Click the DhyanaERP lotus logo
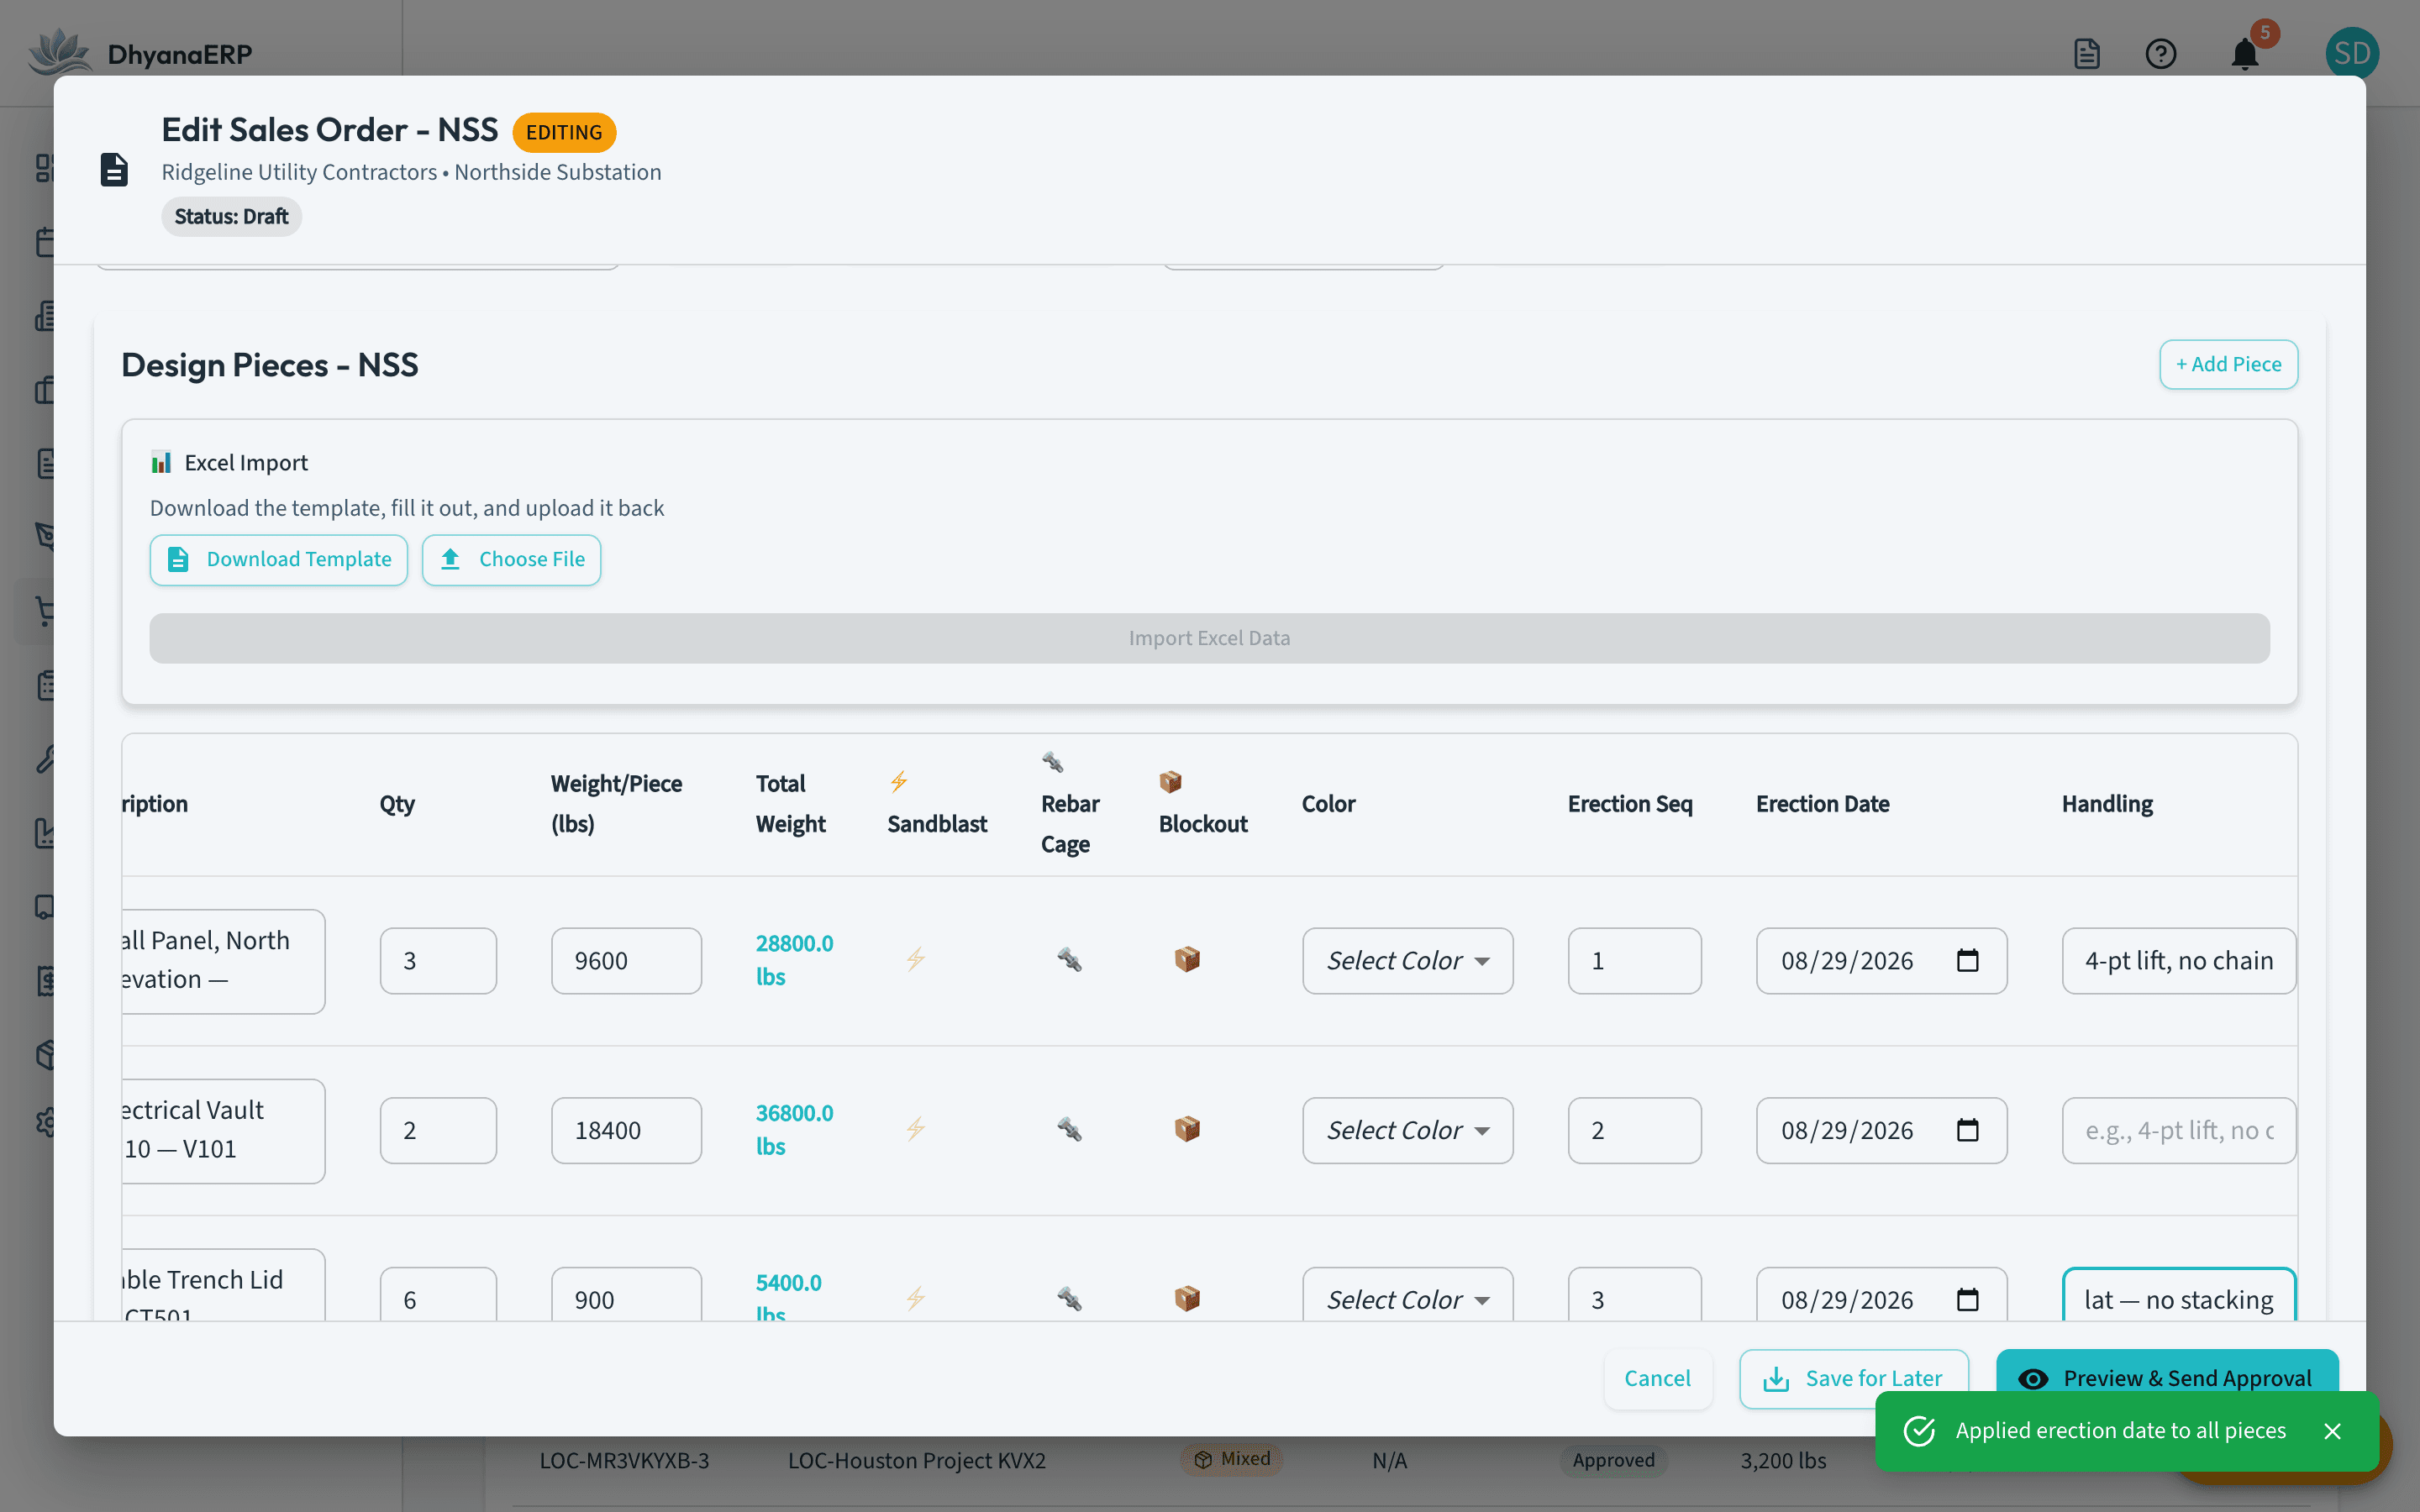 coord(60,52)
